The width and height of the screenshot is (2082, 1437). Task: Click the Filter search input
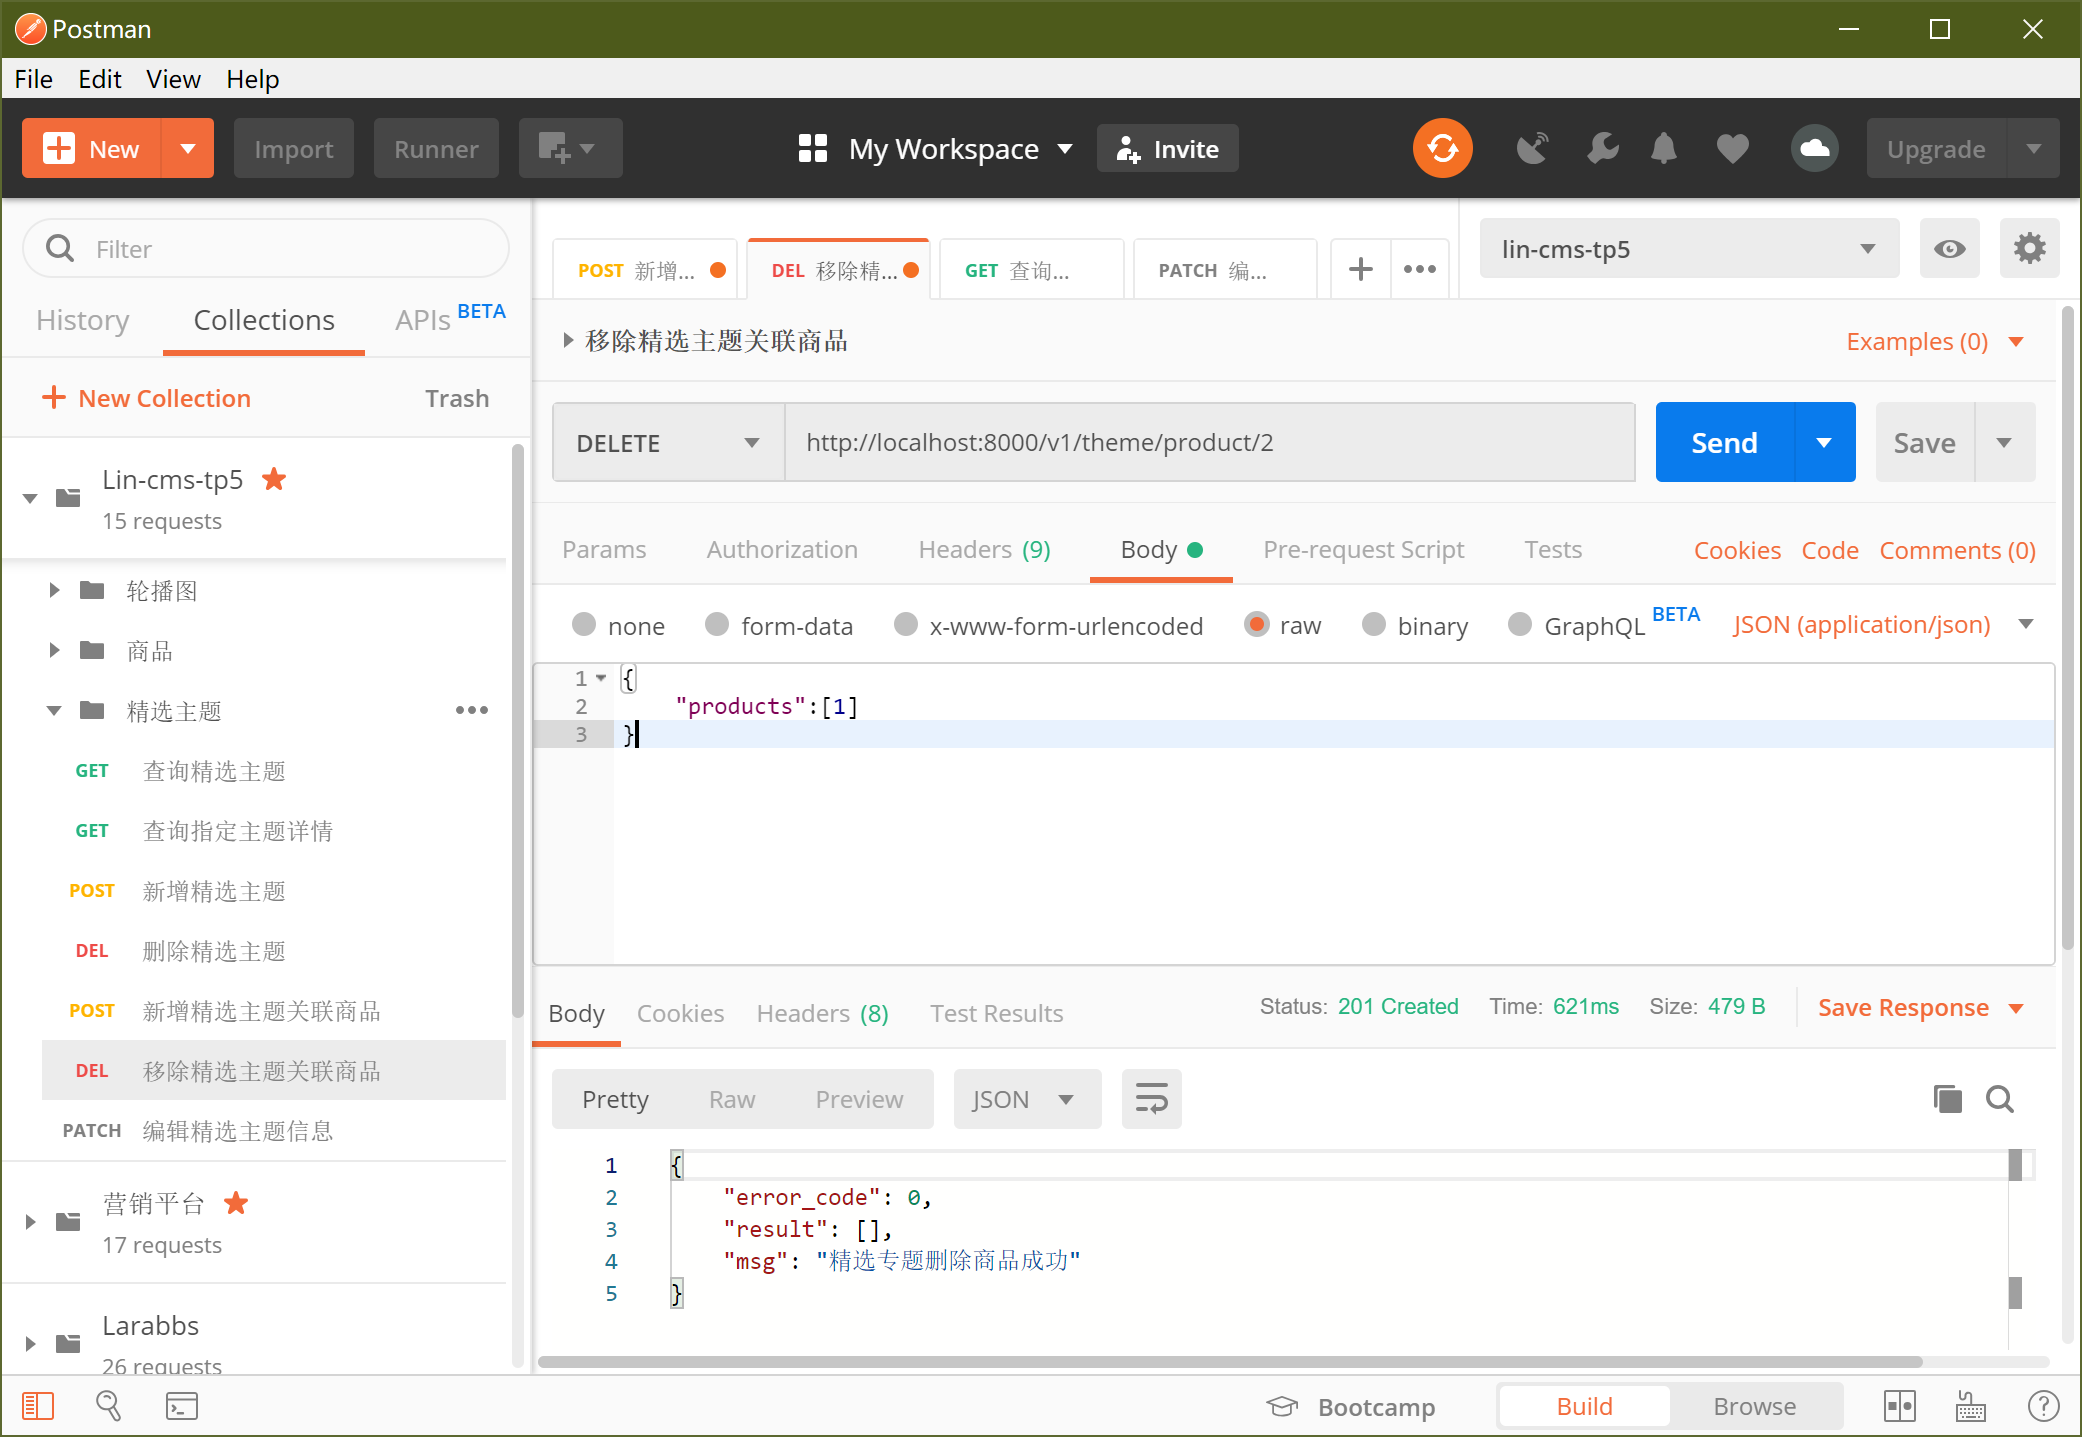266,248
